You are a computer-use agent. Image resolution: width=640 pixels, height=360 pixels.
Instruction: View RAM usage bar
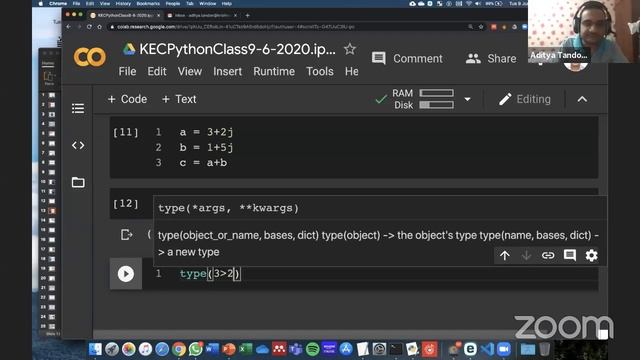[x=436, y=93]
